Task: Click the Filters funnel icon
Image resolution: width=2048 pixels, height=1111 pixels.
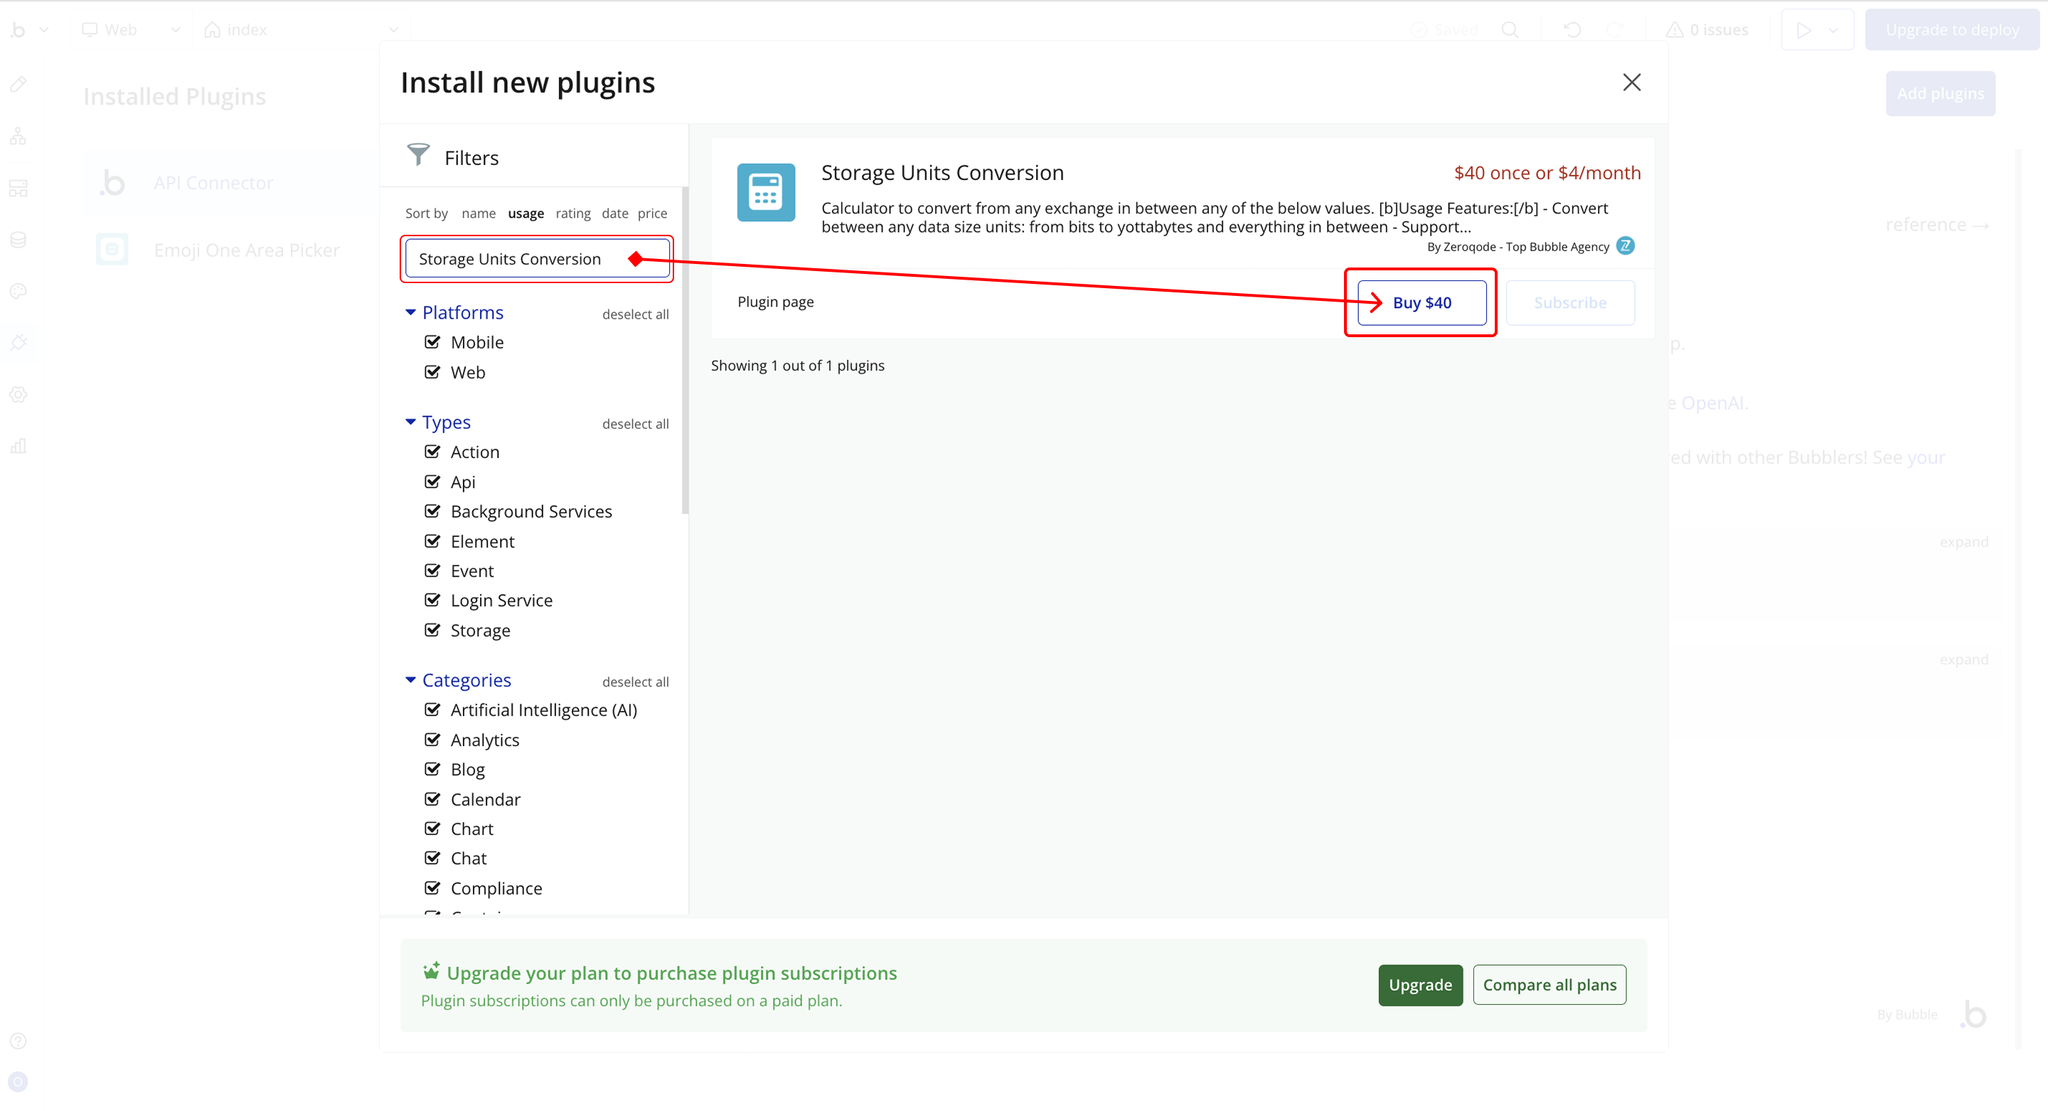Action: pyautogui.click(x=418, y=156)
